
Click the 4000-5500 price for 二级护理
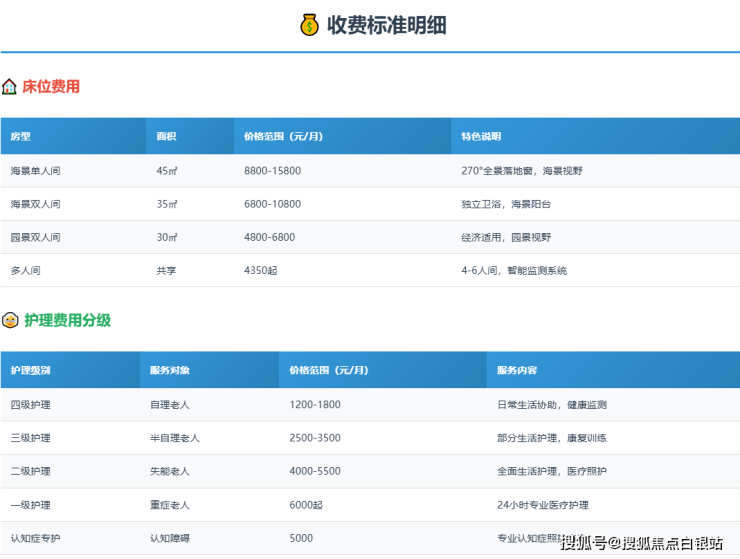315,471
